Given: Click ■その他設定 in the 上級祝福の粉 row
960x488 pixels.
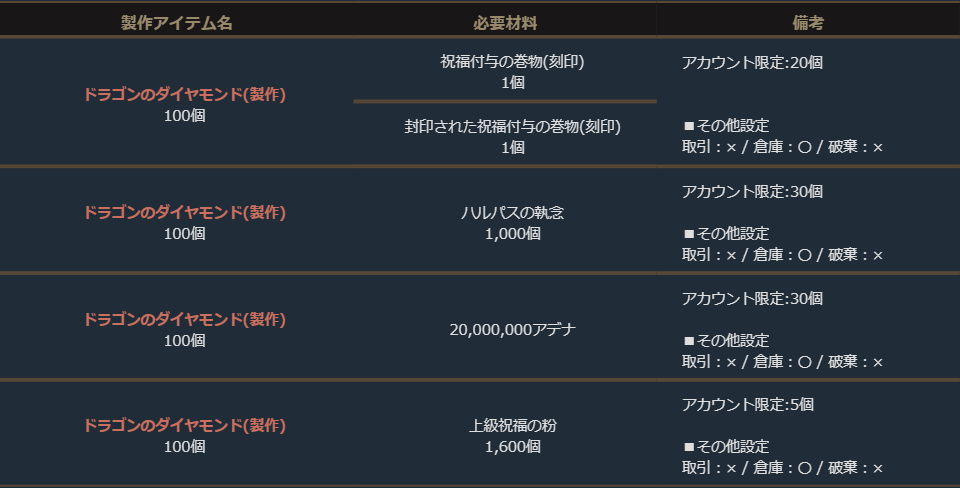Looking at the screenshot, I should tap(726, 447).
